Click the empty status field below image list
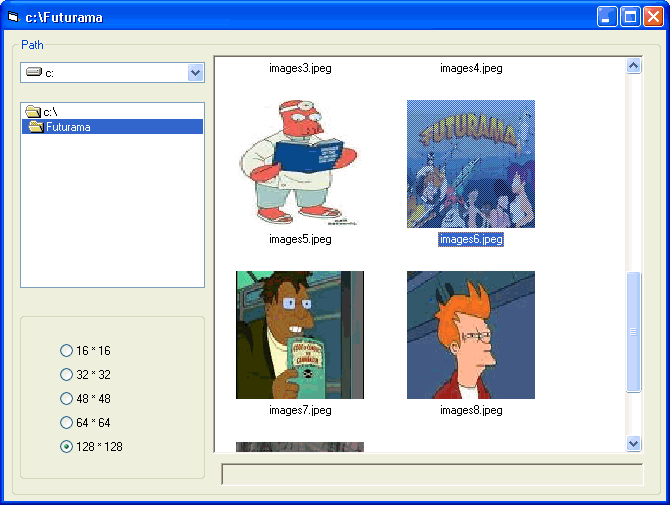Image resolution: width=670 pixels, height=505 pixels. [x=432, y=474]
